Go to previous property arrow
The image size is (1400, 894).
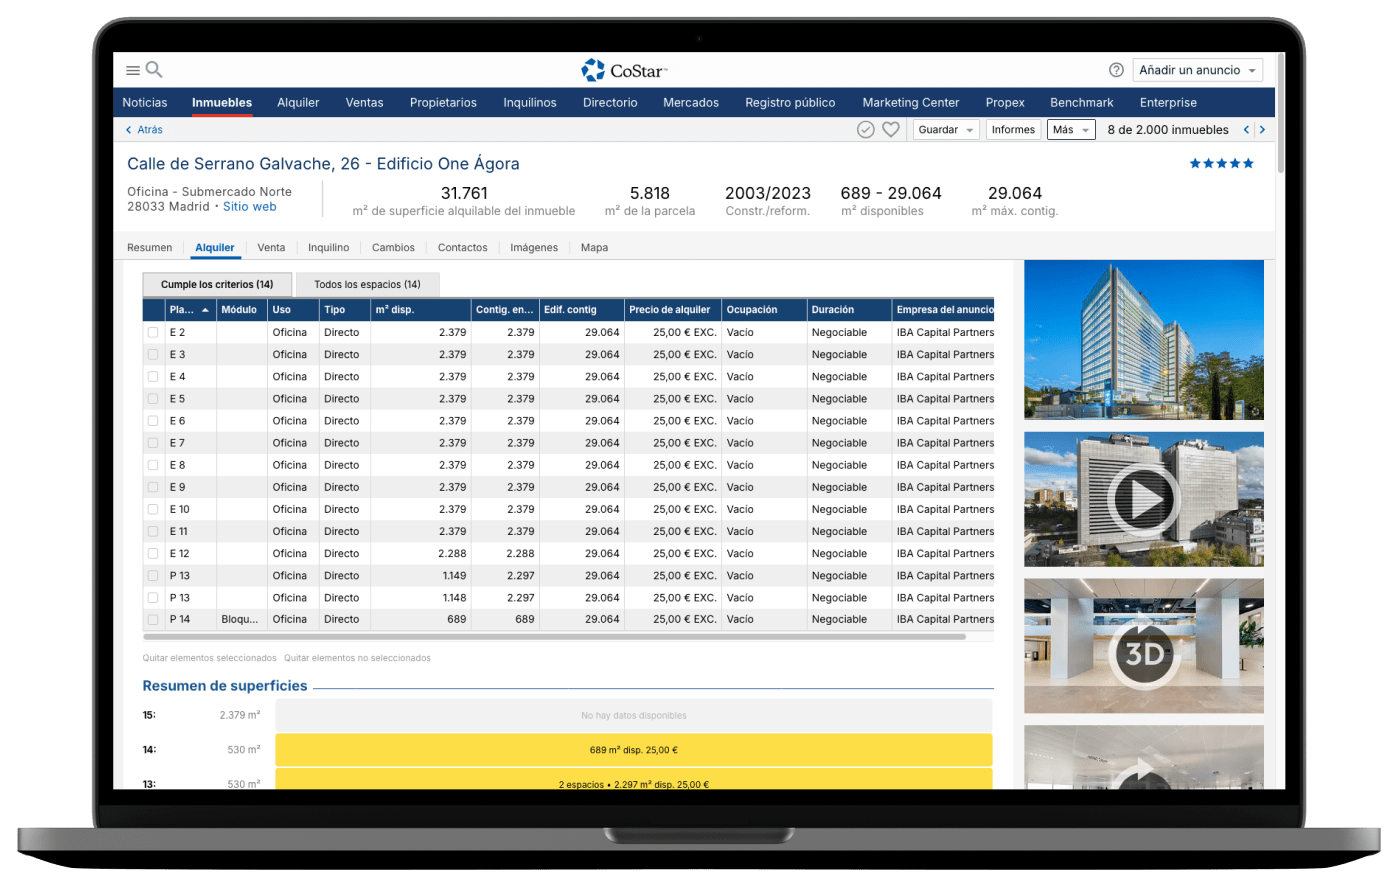(1246, 130)
